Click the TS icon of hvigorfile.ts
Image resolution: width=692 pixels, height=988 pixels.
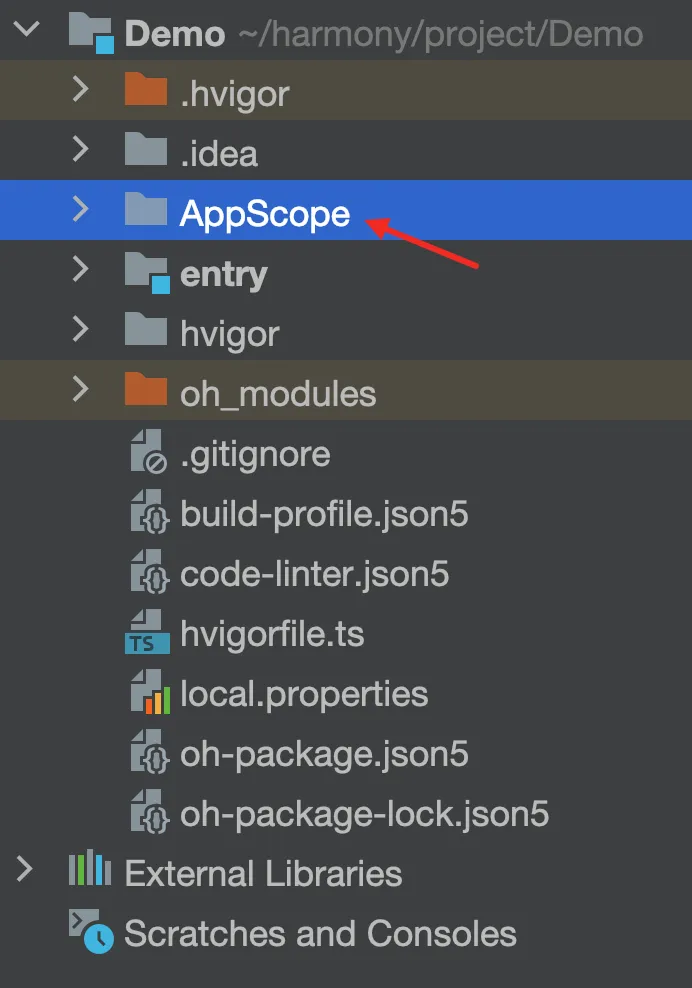(147, 632)
